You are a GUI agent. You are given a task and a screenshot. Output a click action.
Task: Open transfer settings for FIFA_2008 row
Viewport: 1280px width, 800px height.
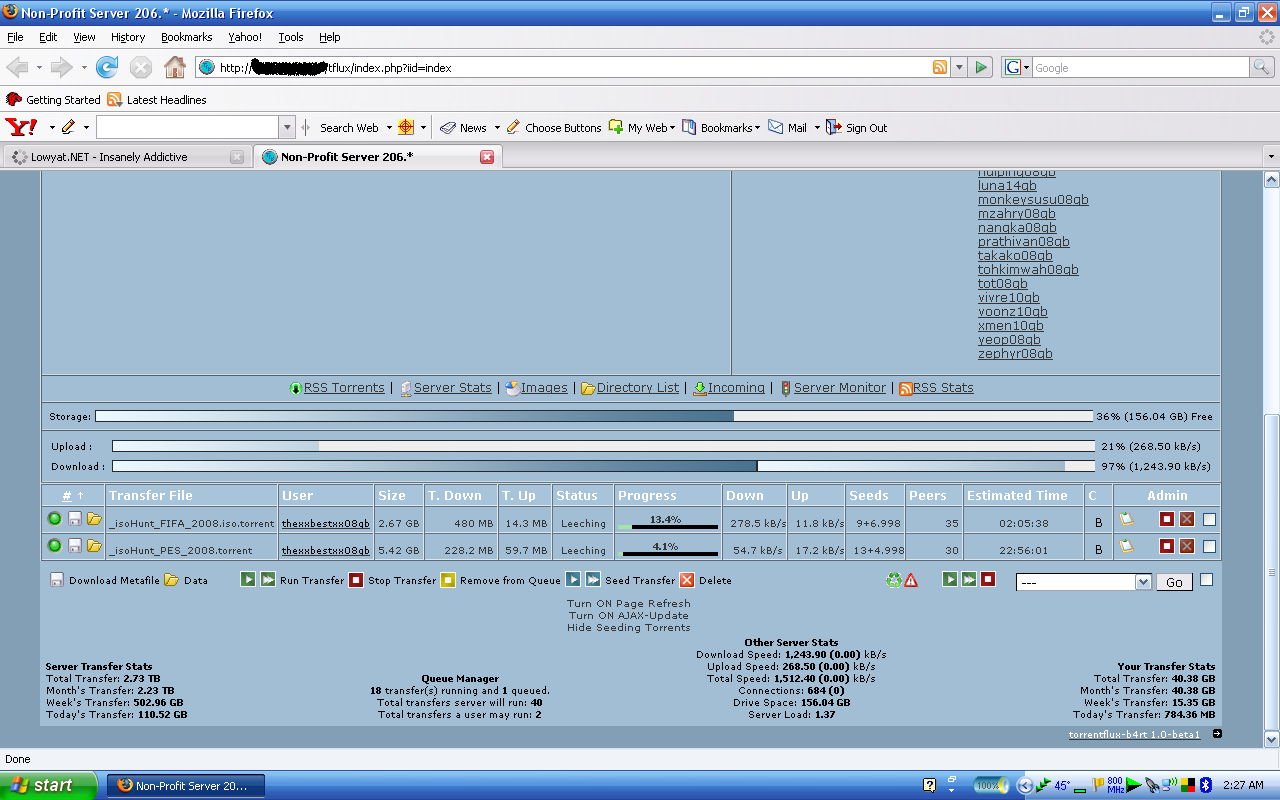(x=1127, y=519)
